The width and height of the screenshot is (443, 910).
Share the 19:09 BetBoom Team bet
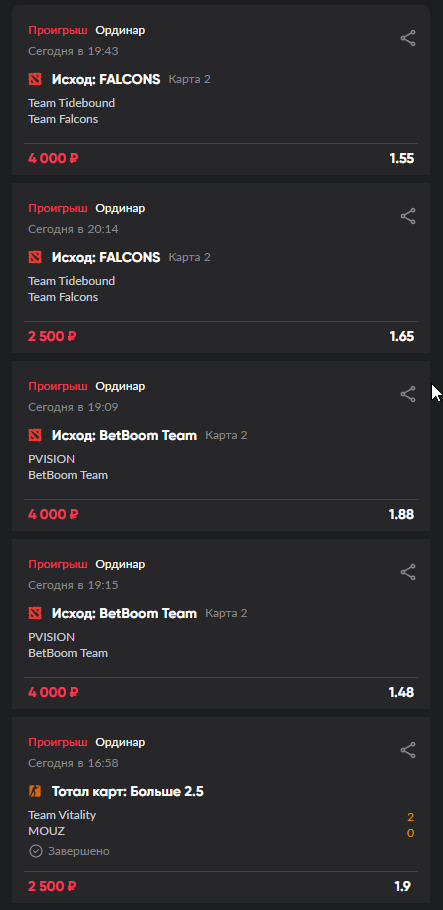[408, 395]
